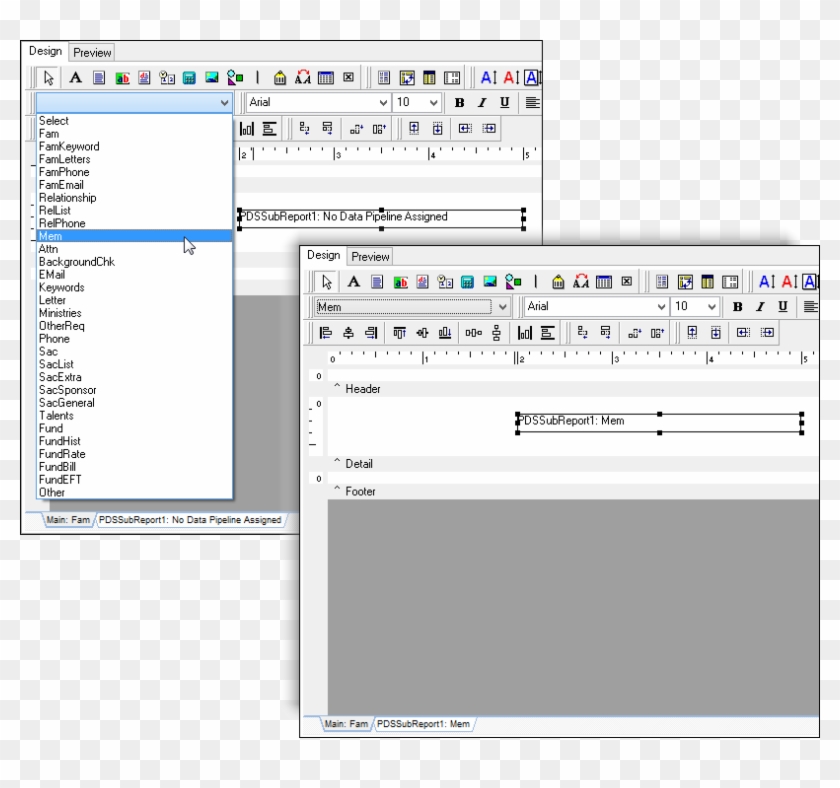Select the arrow pointer tool in the Mem window
Viewport: 840px width, 788px height.
tap(327, 282)
